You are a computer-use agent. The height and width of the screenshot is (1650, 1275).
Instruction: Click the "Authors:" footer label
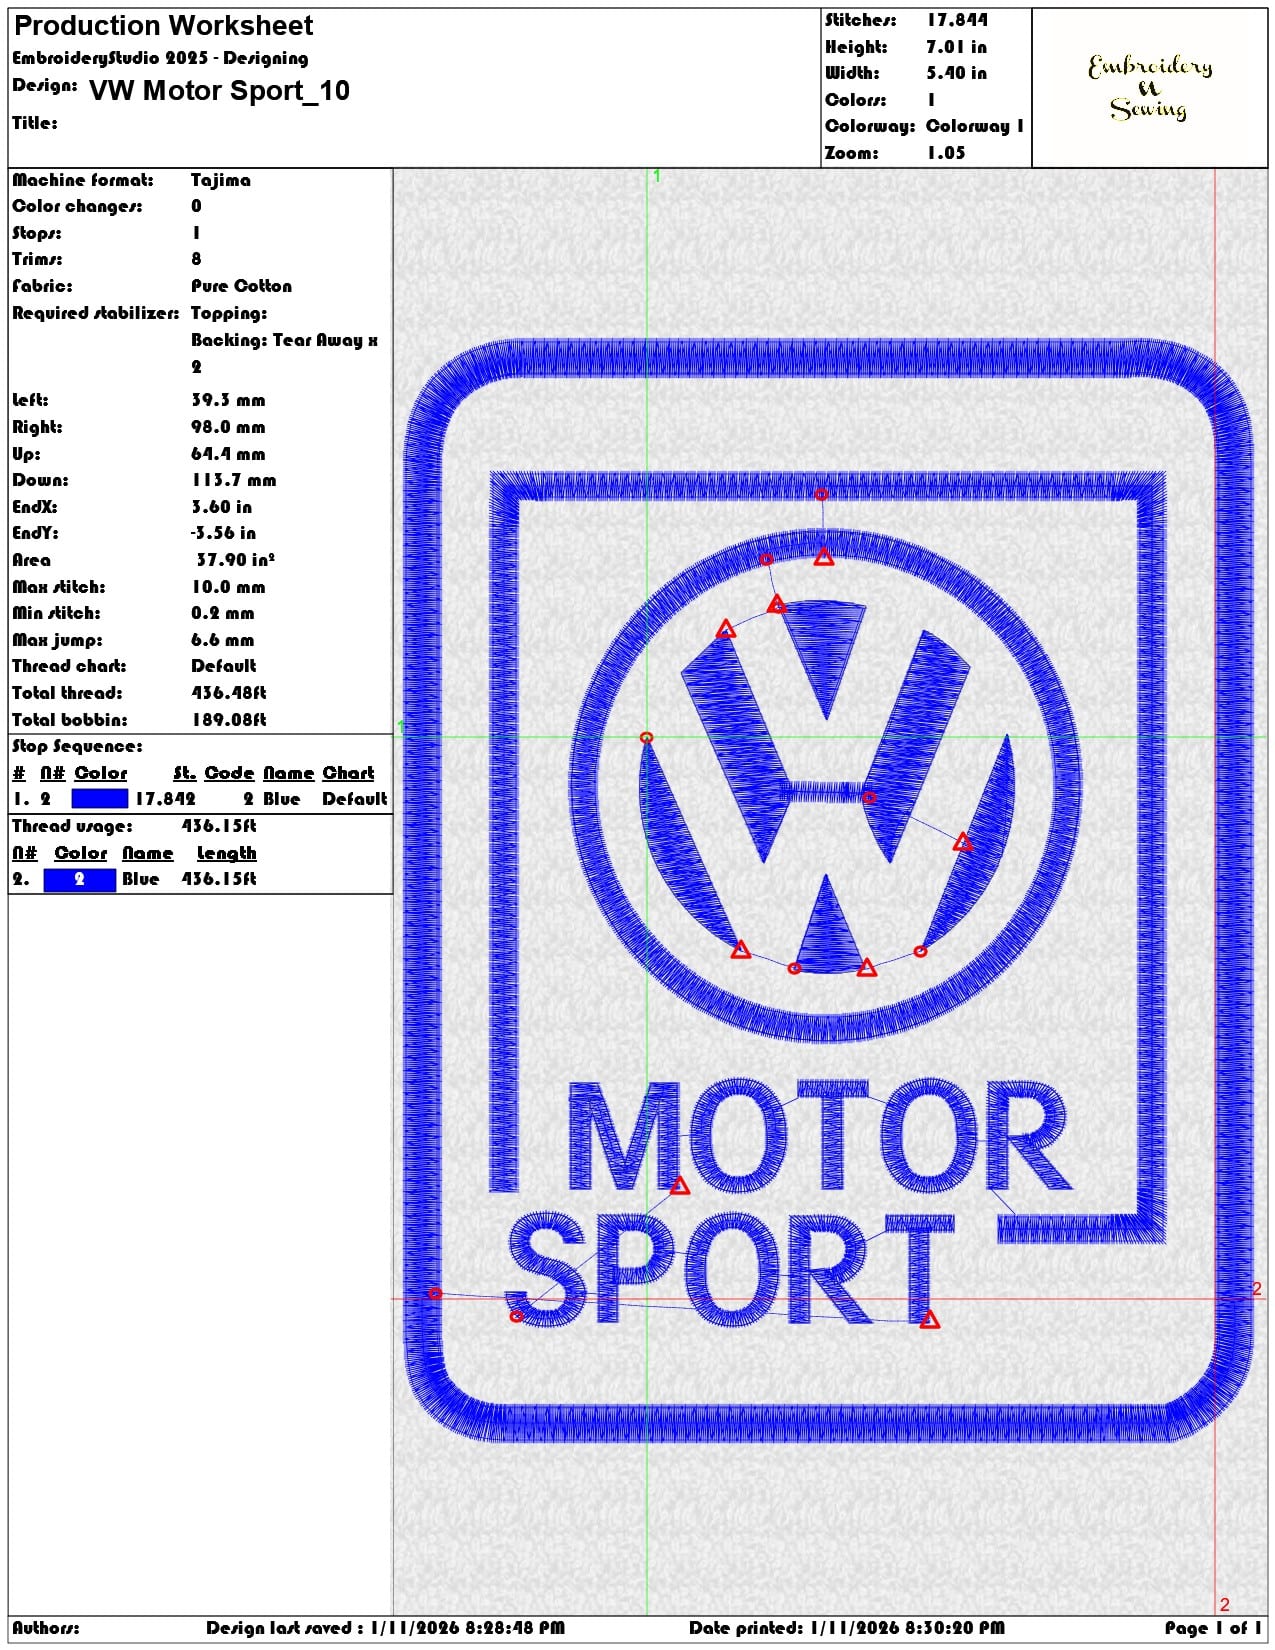point(46,1628)
